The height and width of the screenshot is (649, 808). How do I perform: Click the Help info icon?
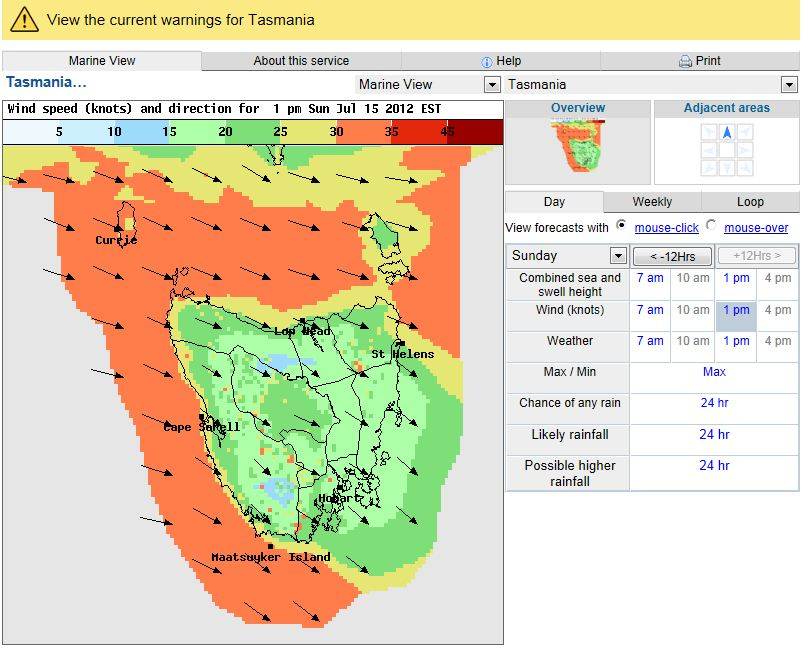[x=486, y=62]
